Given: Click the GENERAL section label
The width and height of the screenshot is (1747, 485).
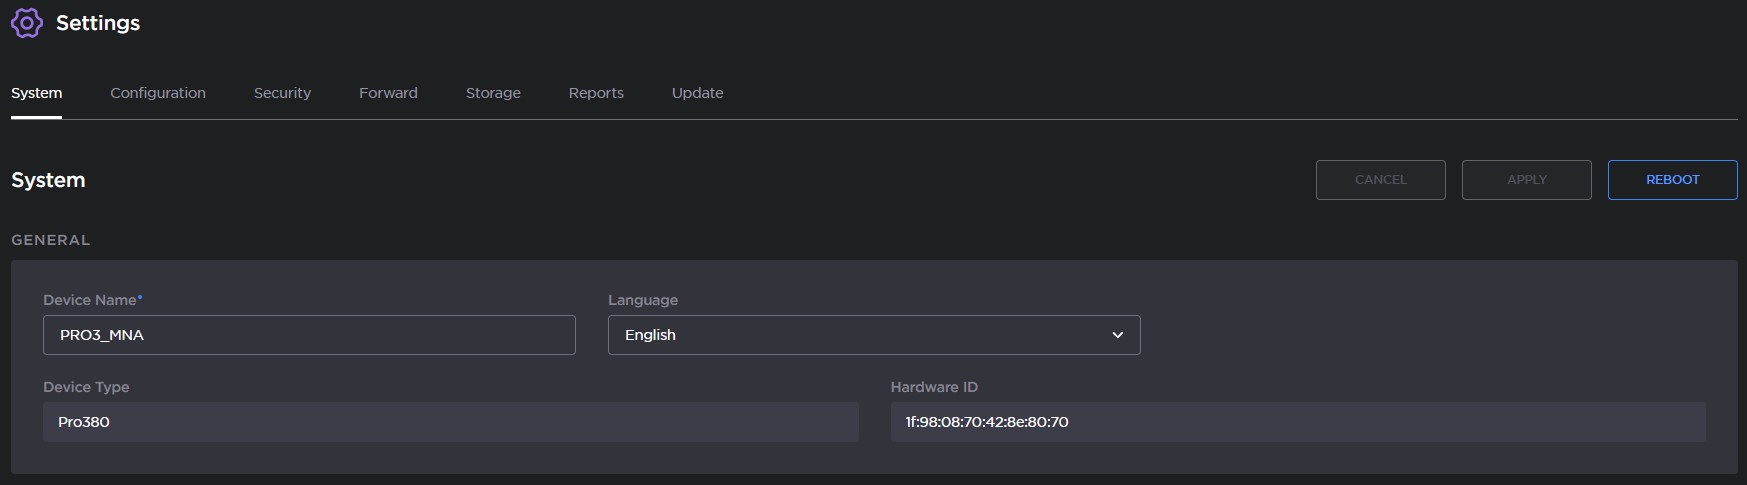Looking at the screenshot, I should (51, 240).
